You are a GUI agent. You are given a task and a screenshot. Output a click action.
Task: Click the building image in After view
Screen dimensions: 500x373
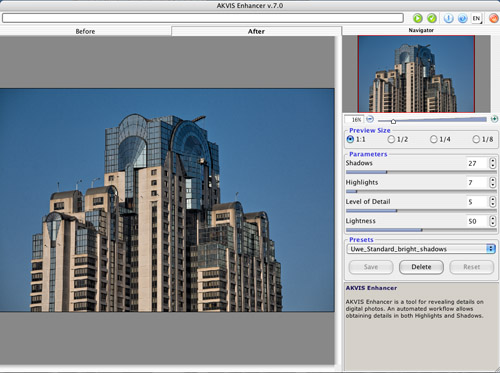click(167, 200)
